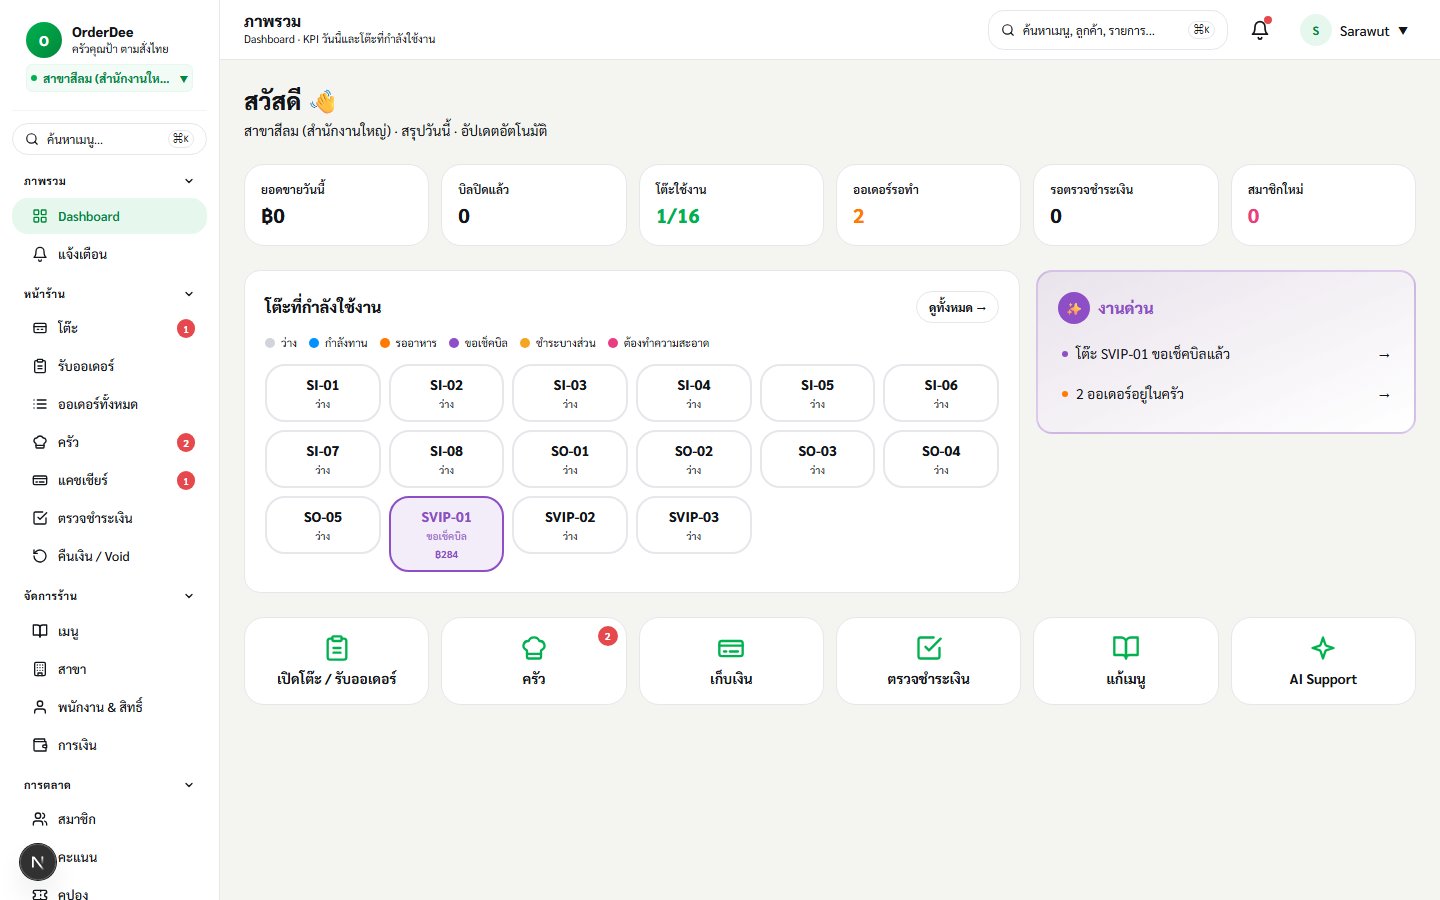Open ออเดอร์ทั้งหมด menu item
This screenshot has height=900, width=1440.
tap(109, 404)
